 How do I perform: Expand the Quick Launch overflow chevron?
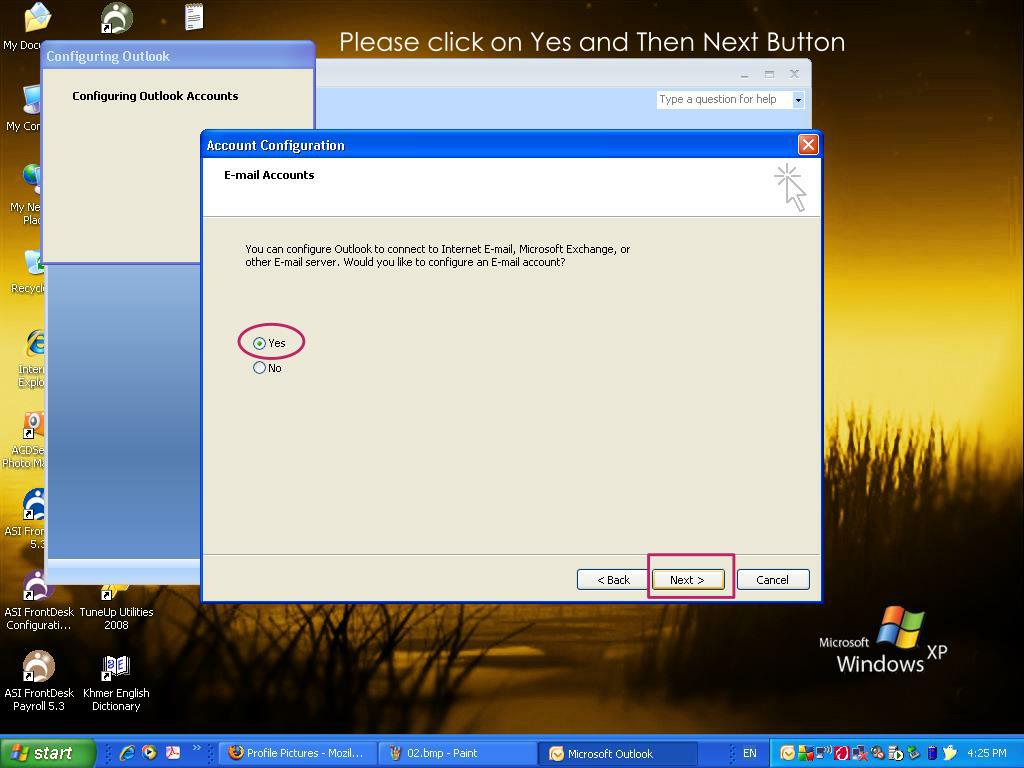click(x=196, y=748)
